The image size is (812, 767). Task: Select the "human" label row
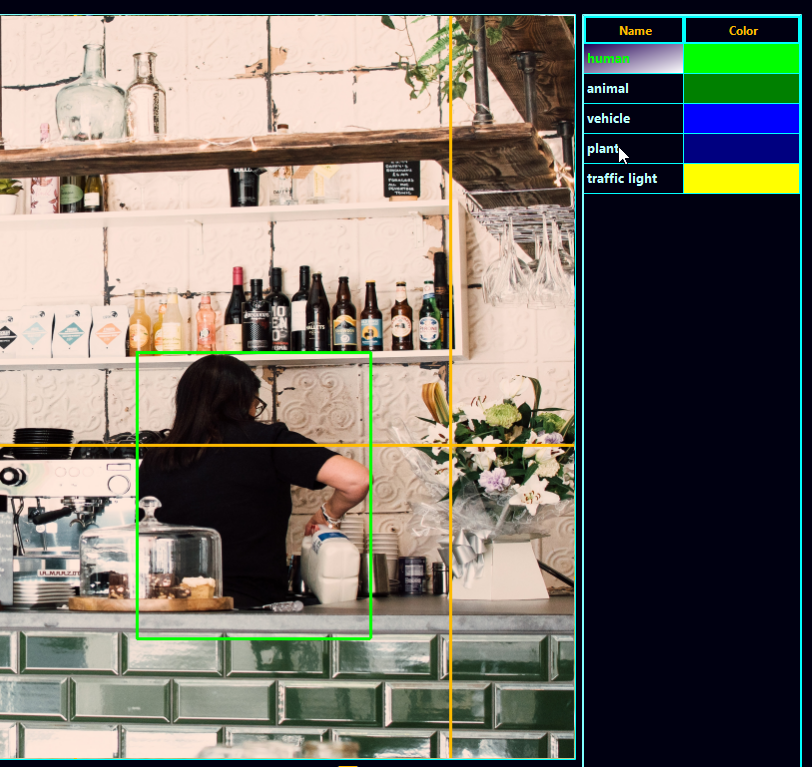coord(633,59)
